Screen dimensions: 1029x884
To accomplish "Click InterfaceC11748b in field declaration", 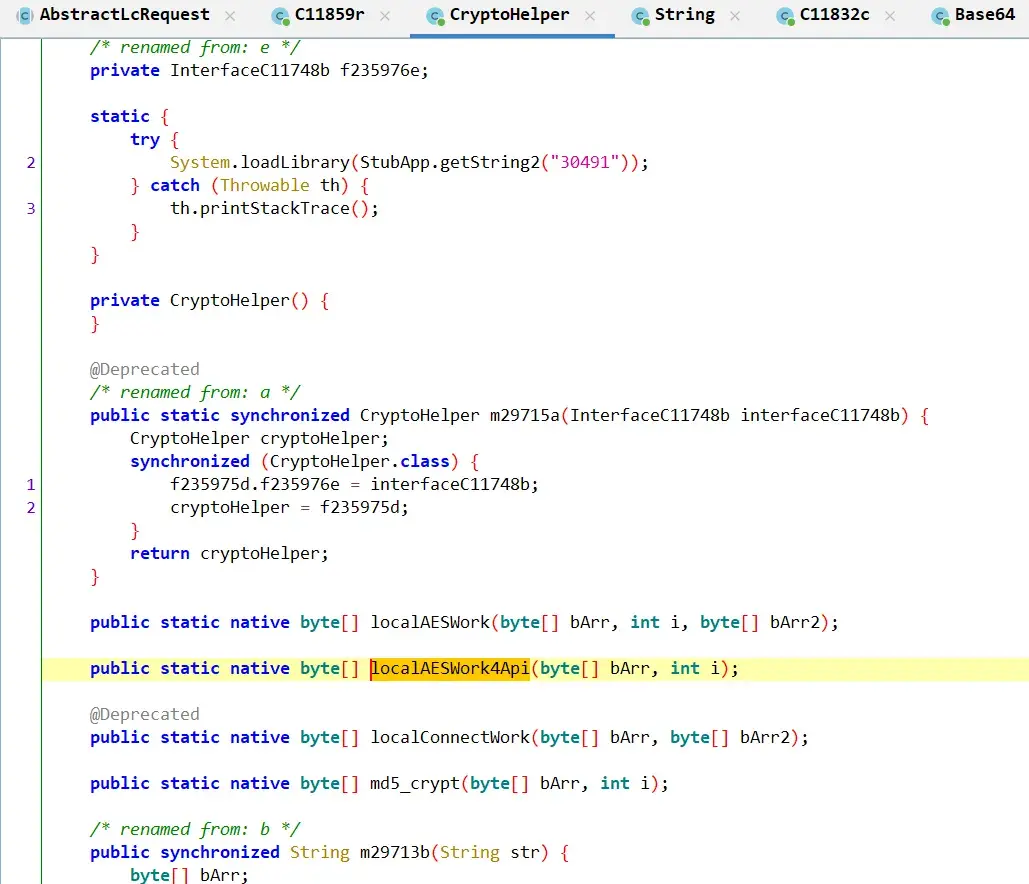I will click(250, 71).
